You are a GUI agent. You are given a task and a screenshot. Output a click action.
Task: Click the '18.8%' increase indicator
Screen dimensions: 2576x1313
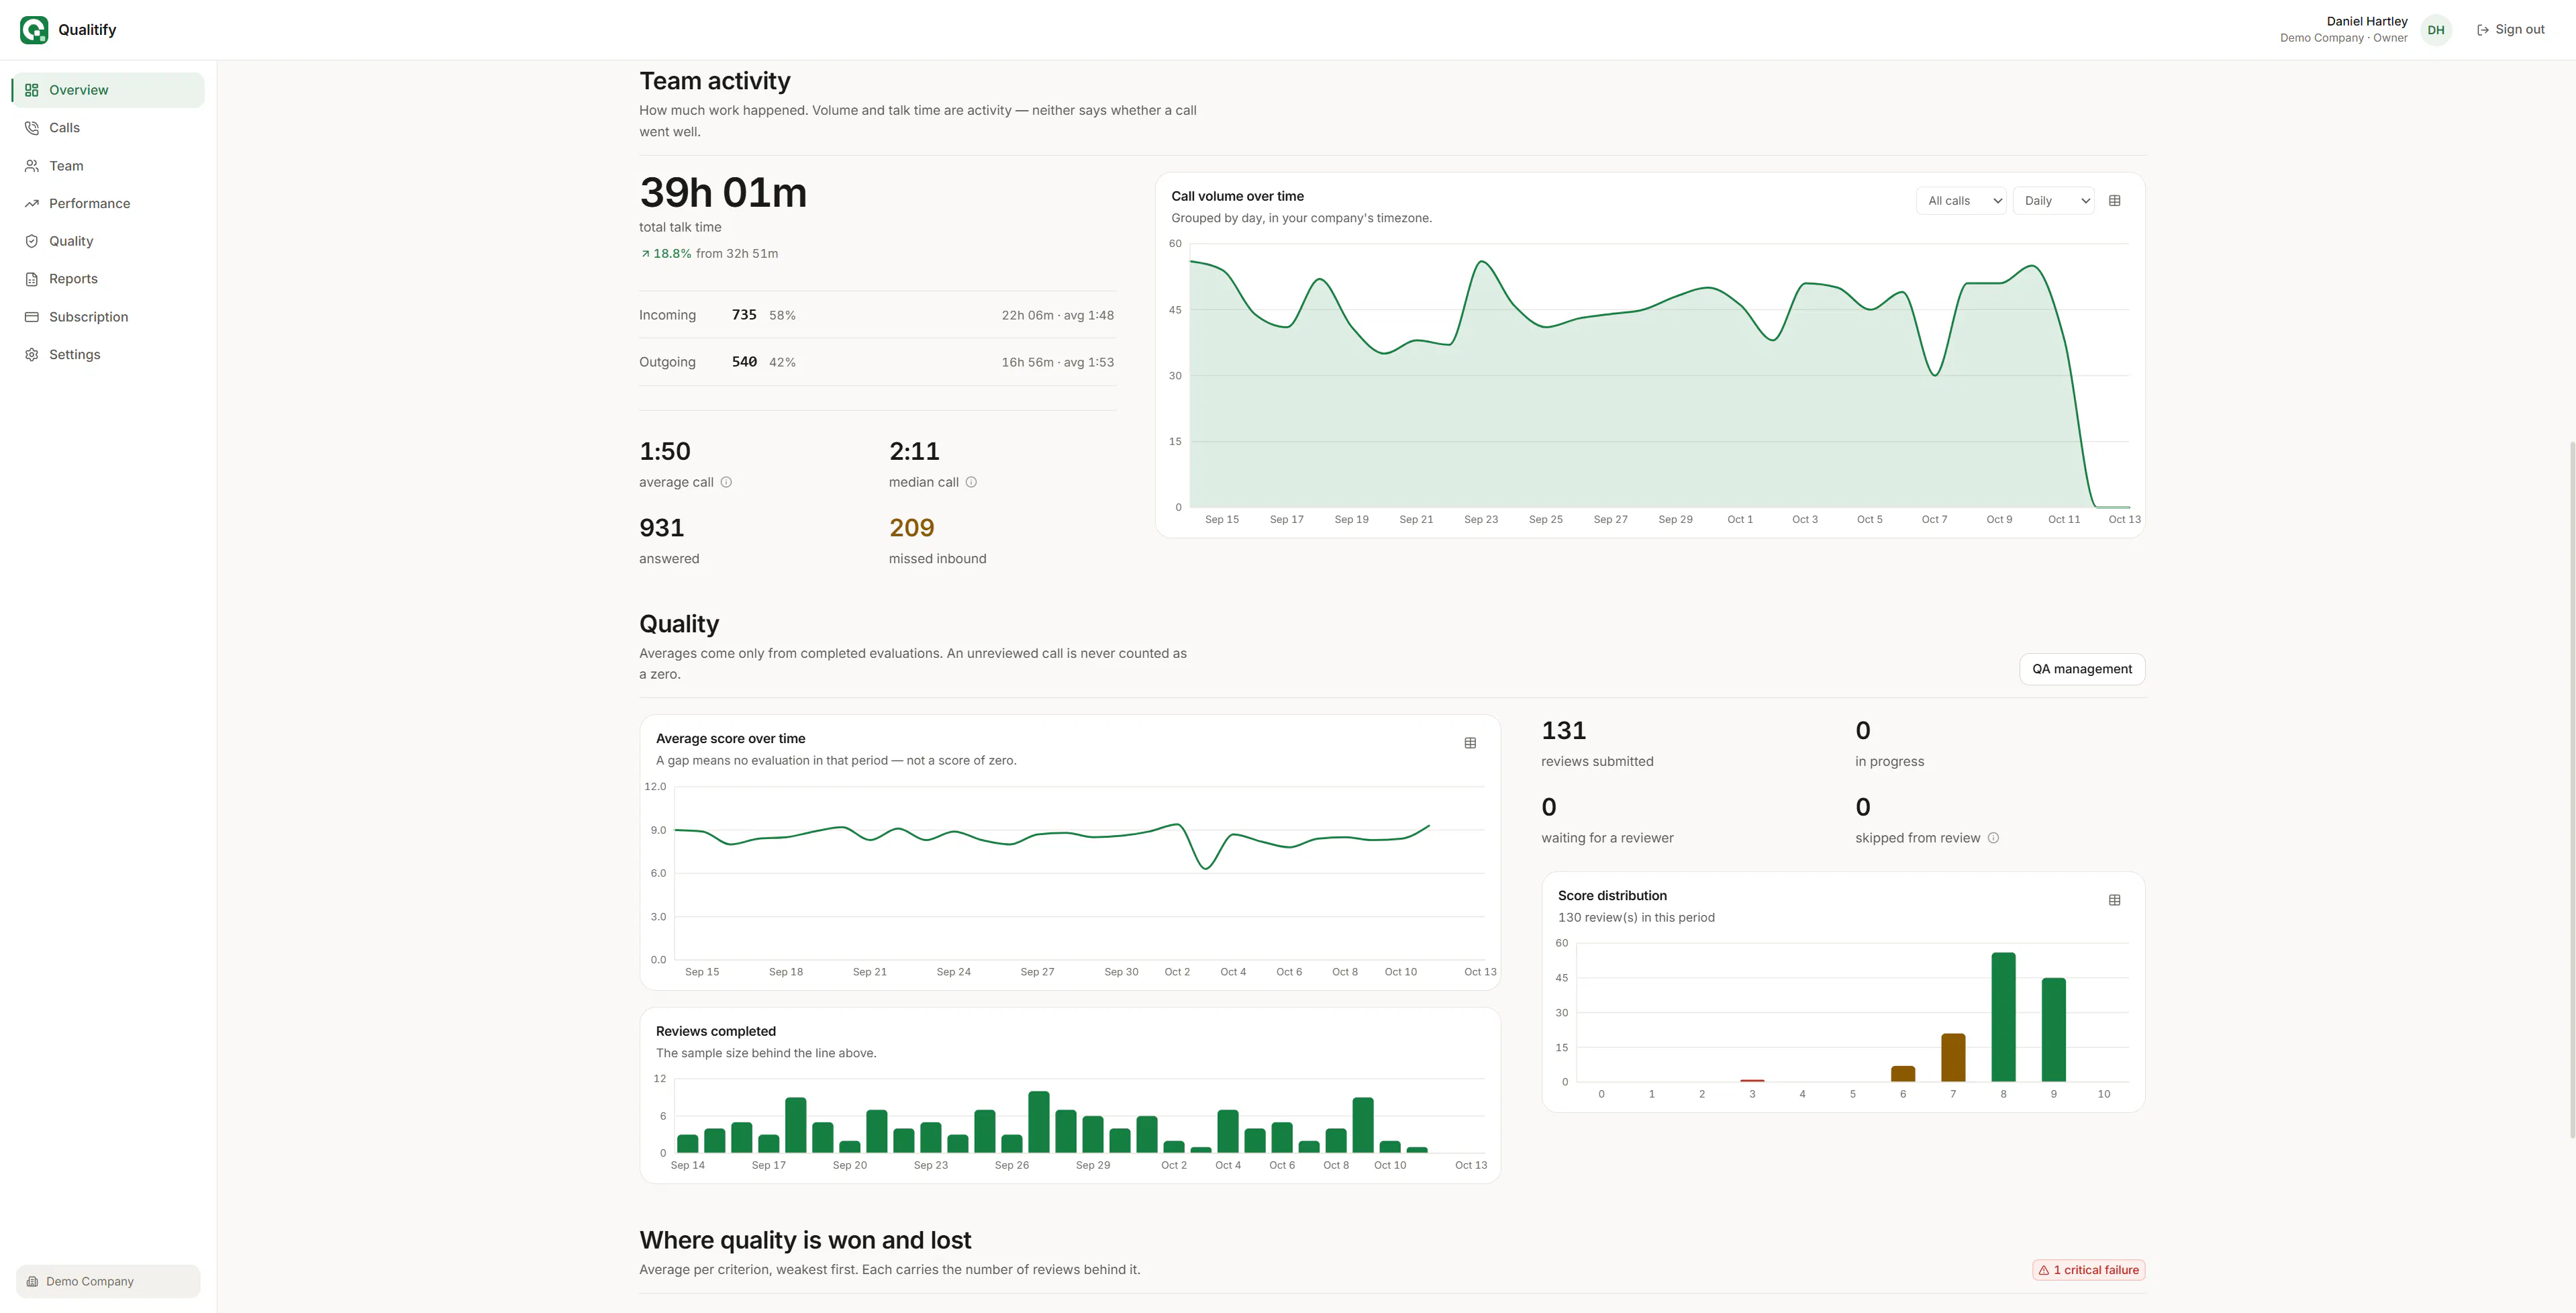click(666, 254)
